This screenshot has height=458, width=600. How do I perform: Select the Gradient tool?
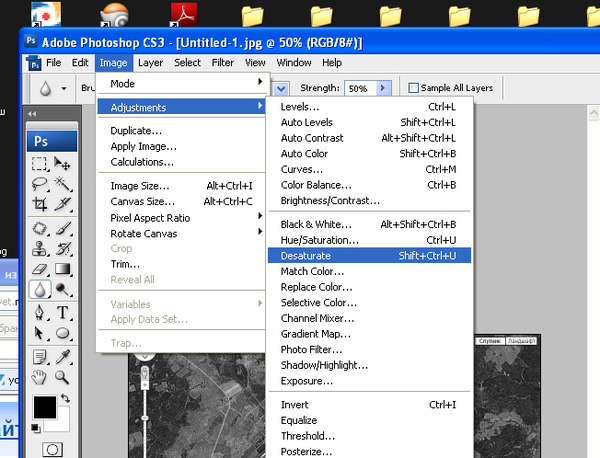(x=62, y=269)
